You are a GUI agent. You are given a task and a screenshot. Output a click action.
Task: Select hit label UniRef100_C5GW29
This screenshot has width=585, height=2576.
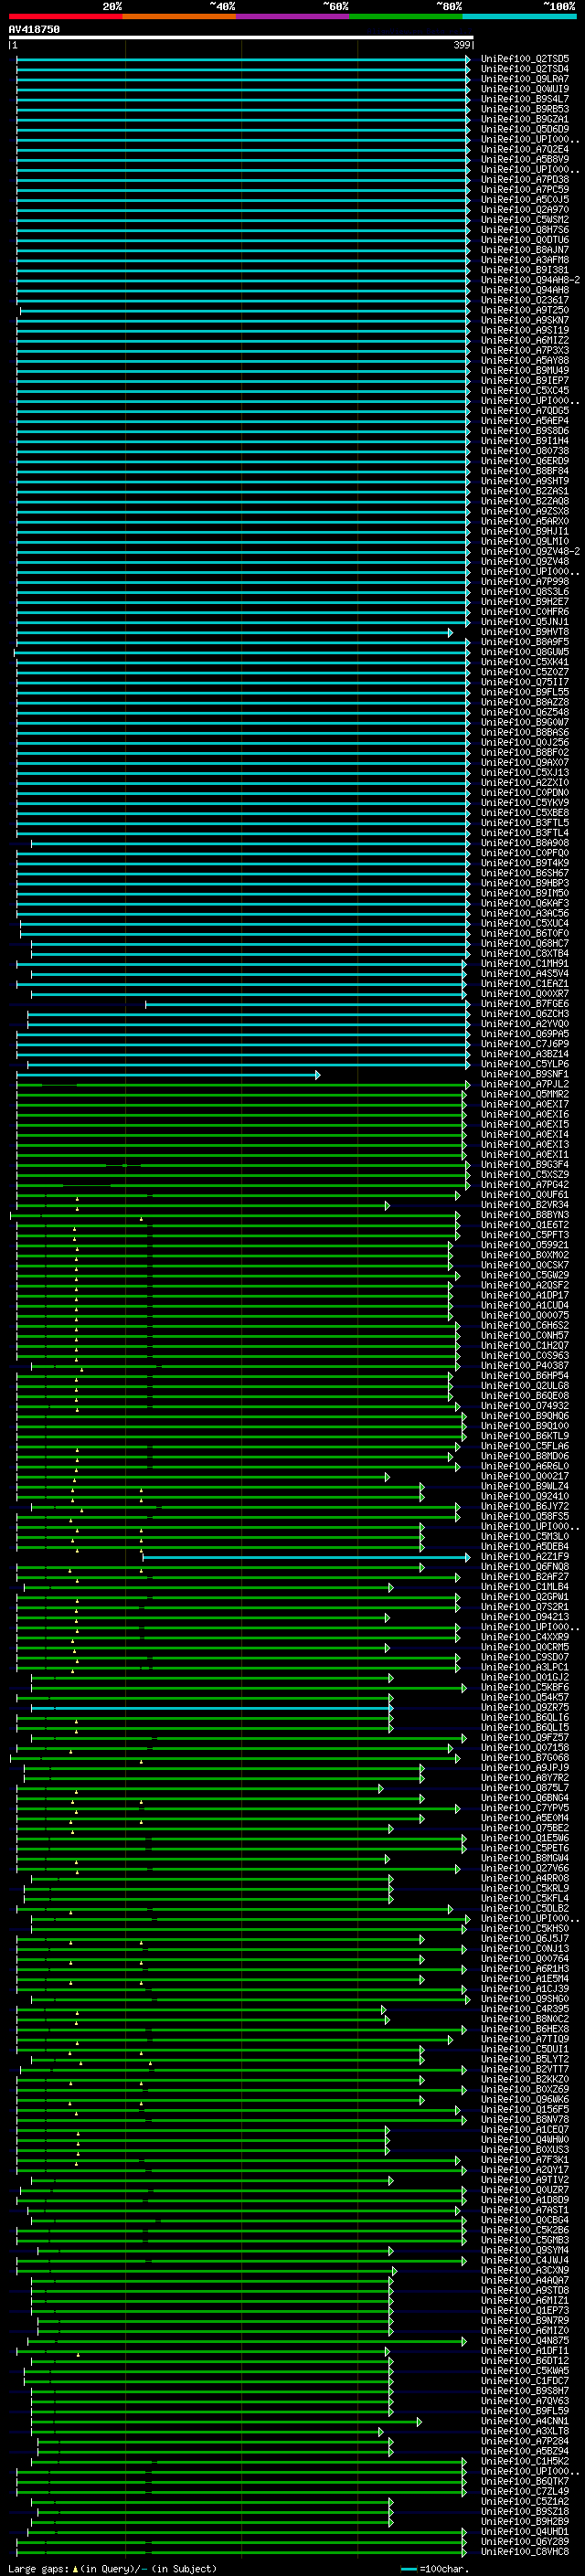point(524,1275)
